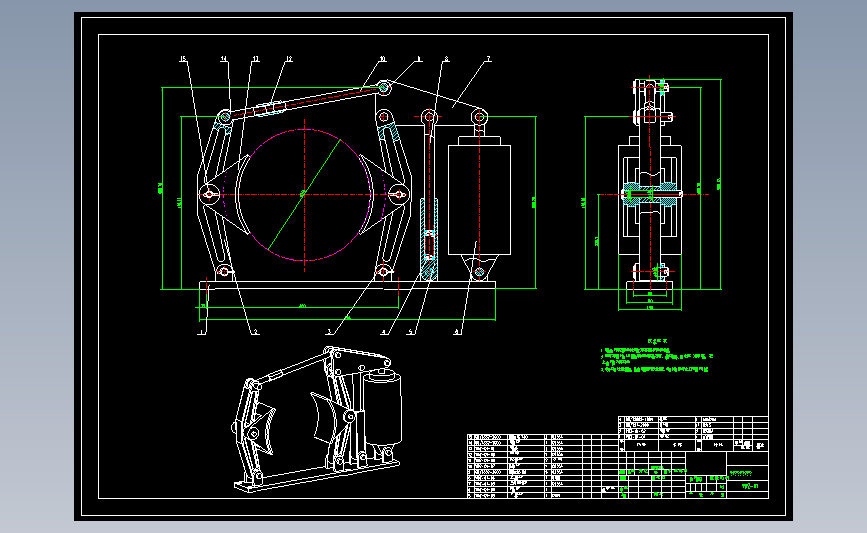The height and width of the screenshot is (533, 867).
Task: Select the large rectangular thruster cylinder body
Action: [x=479, y=200]
